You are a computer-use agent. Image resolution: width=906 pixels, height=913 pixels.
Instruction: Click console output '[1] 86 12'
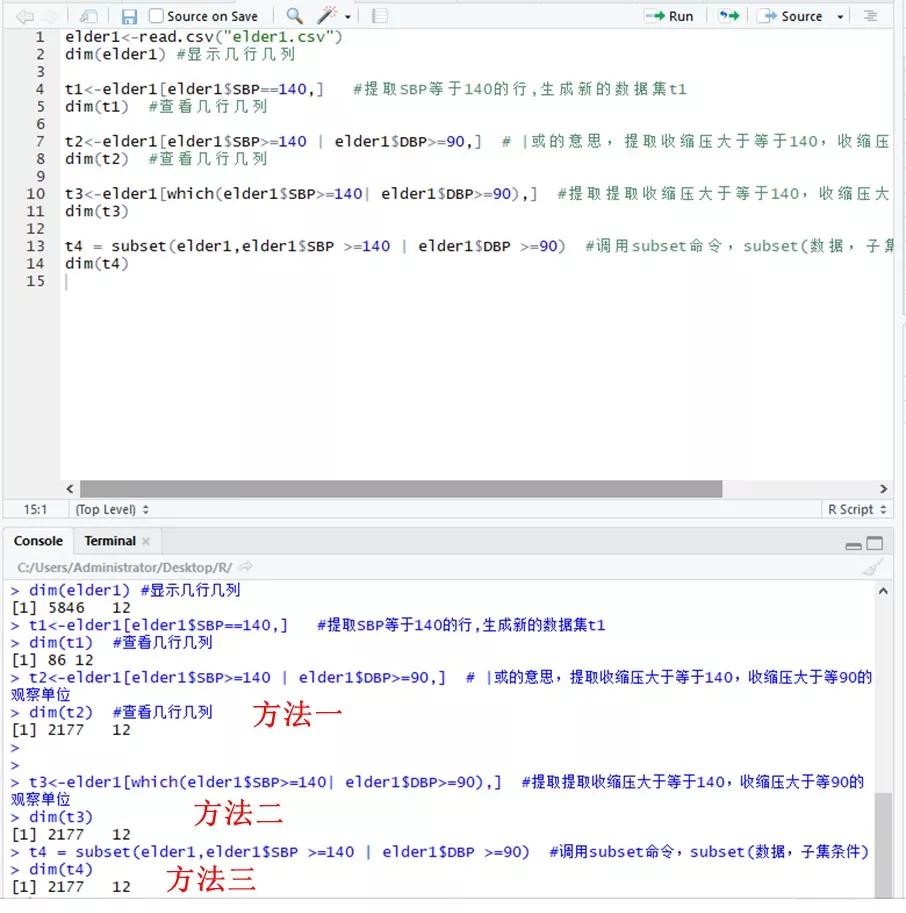(x=52, y=660)
